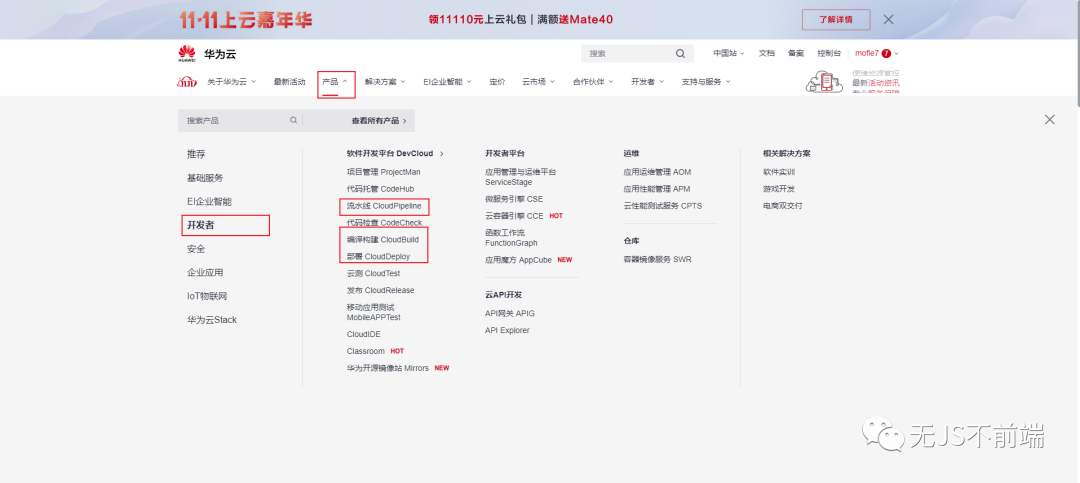Select the 安全 category
The width and height of the screenshot is (1080, 483).
196,249
